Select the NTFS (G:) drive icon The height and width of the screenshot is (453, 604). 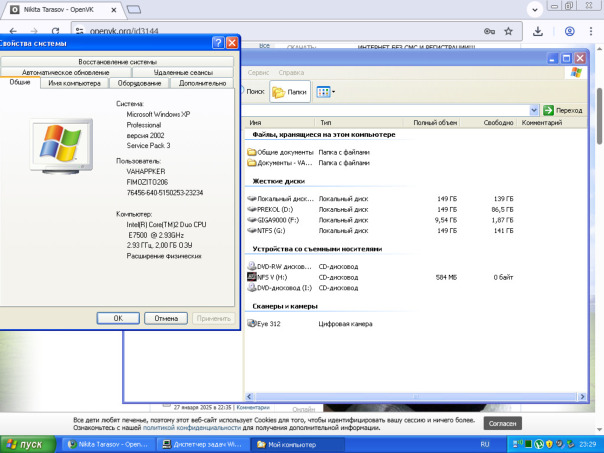coord(252,230)
